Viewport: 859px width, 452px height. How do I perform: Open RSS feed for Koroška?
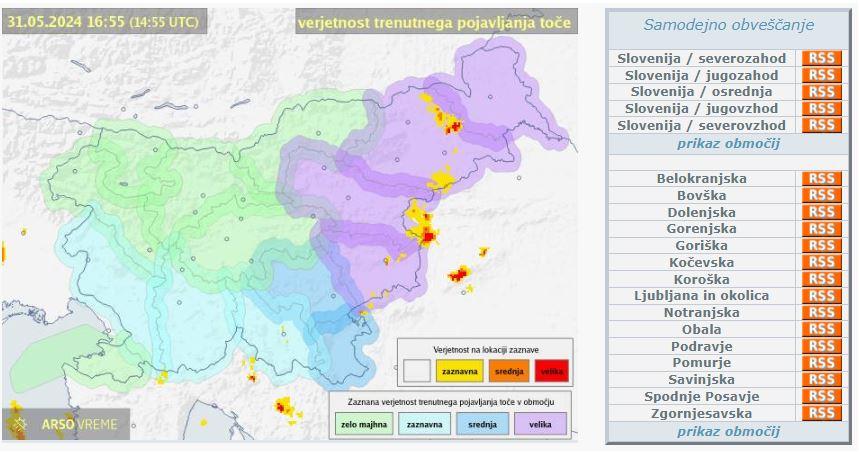tap(821, 279)
